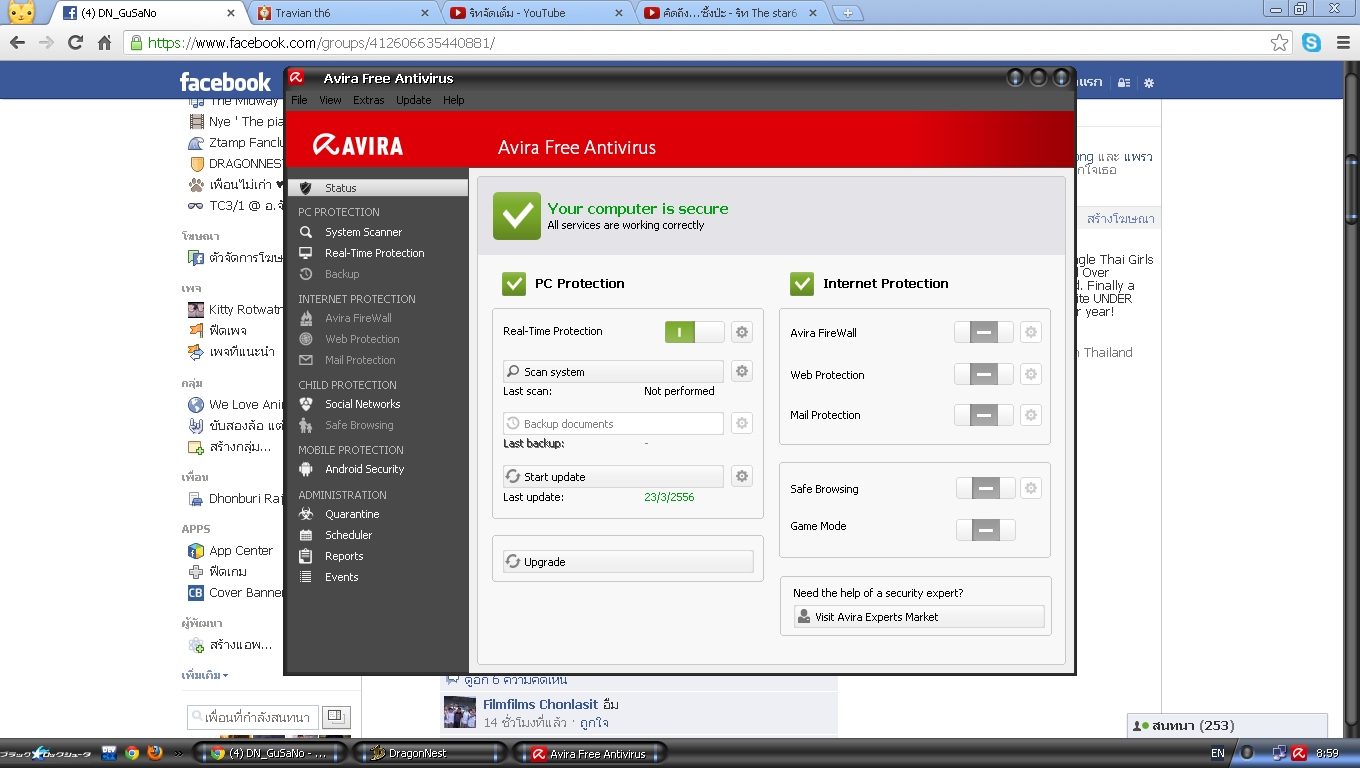Search chat friends field in Facebook

252,717
